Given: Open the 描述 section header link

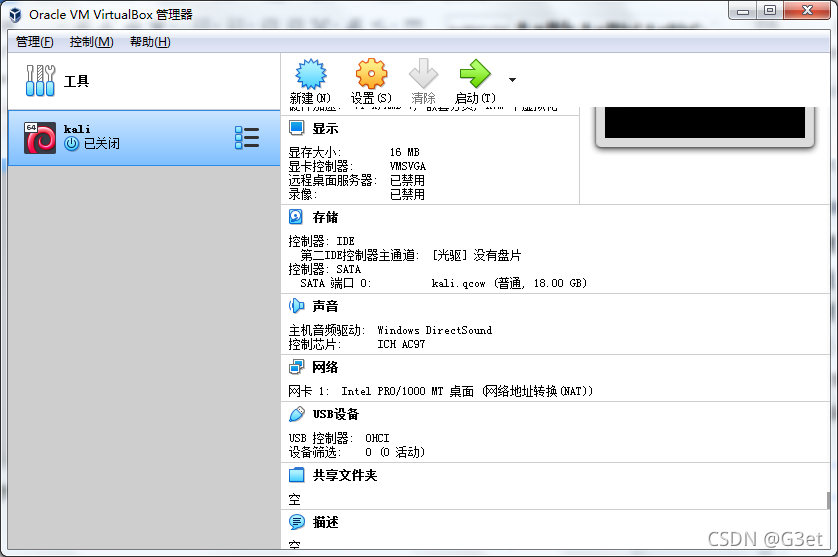Looking at the screenshot, I should click(325, 522).
